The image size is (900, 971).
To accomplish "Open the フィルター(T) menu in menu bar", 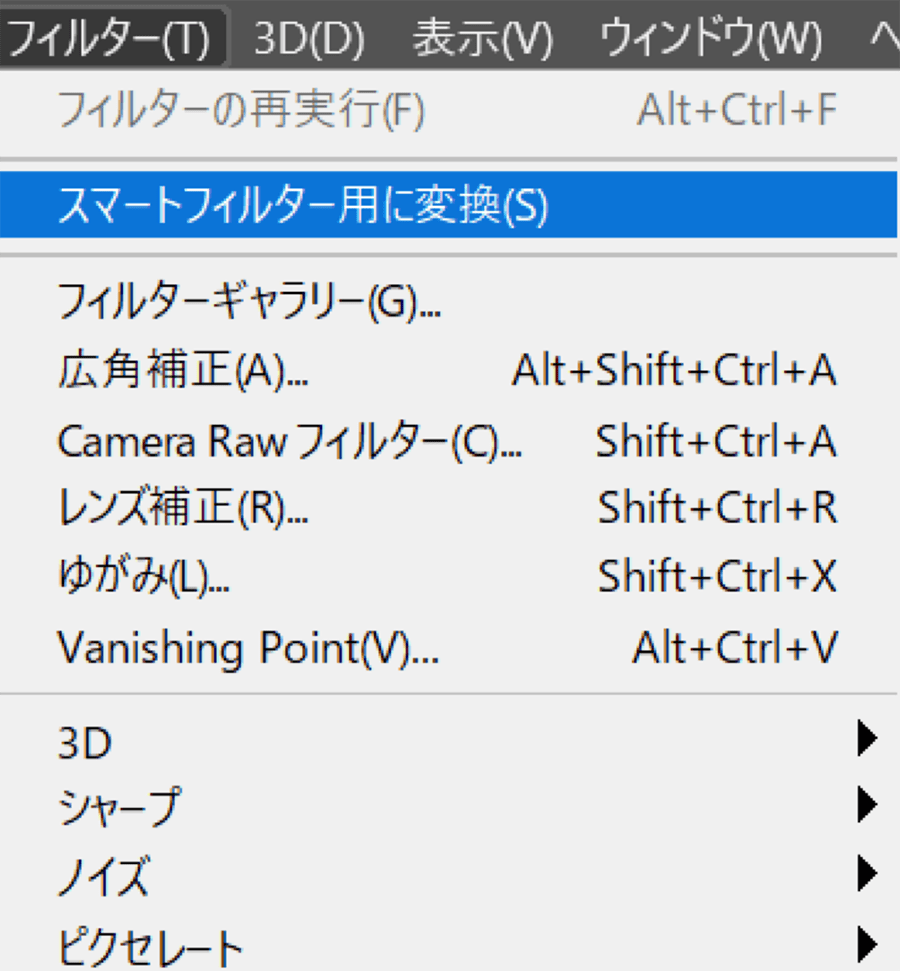I will (113, 36).
